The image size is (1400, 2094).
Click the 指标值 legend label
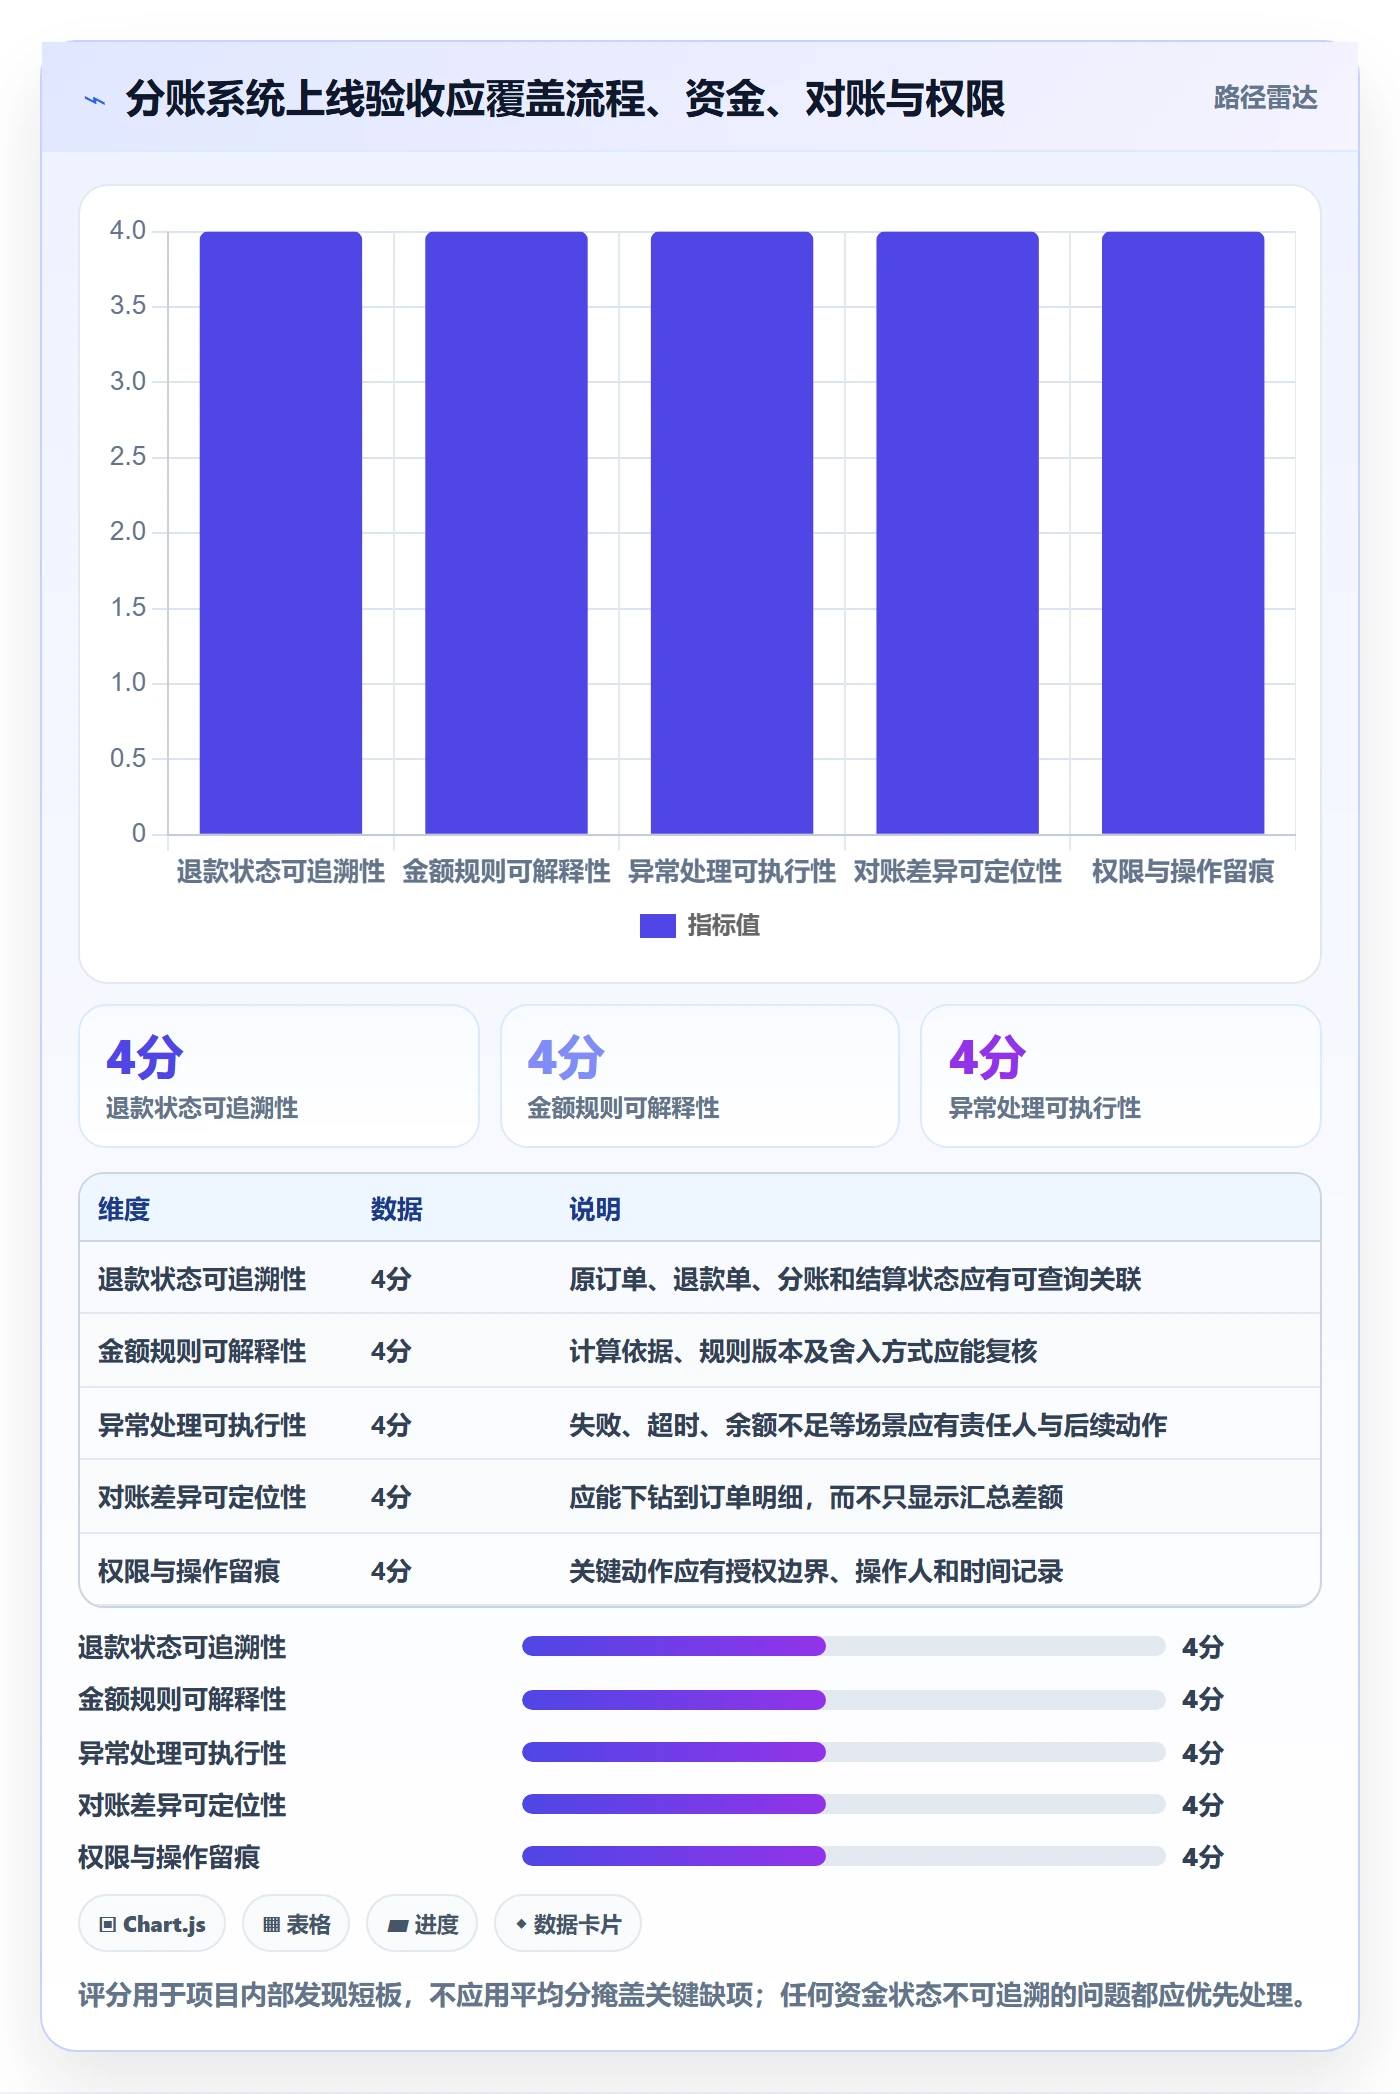723,926
